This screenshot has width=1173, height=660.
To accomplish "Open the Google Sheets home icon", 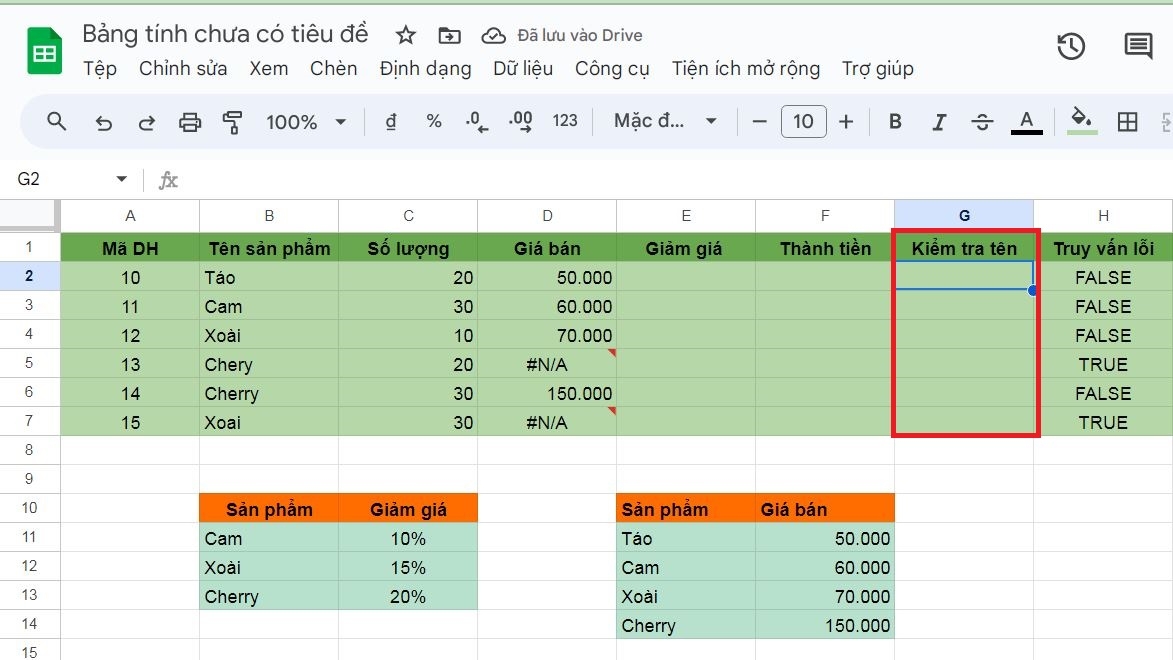I will click(44, 51).
